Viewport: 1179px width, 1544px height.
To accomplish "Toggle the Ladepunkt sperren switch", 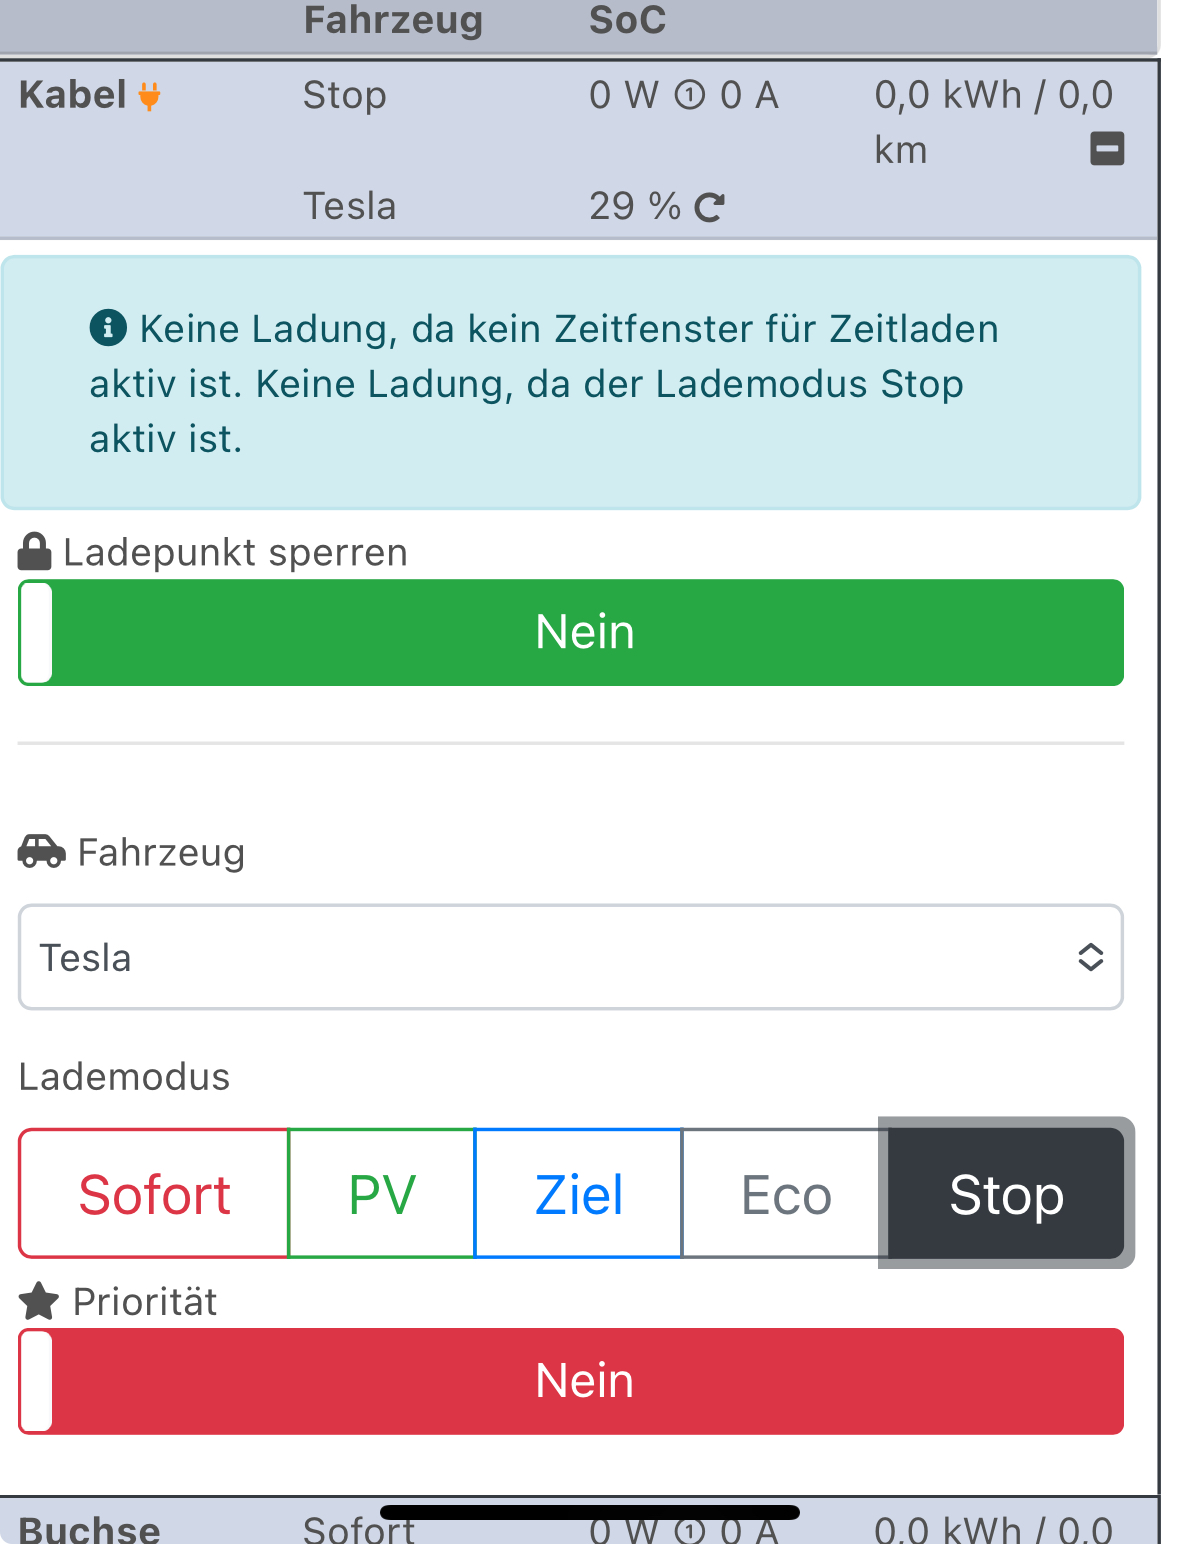I will pyautogui.click(x=571, y=632).
